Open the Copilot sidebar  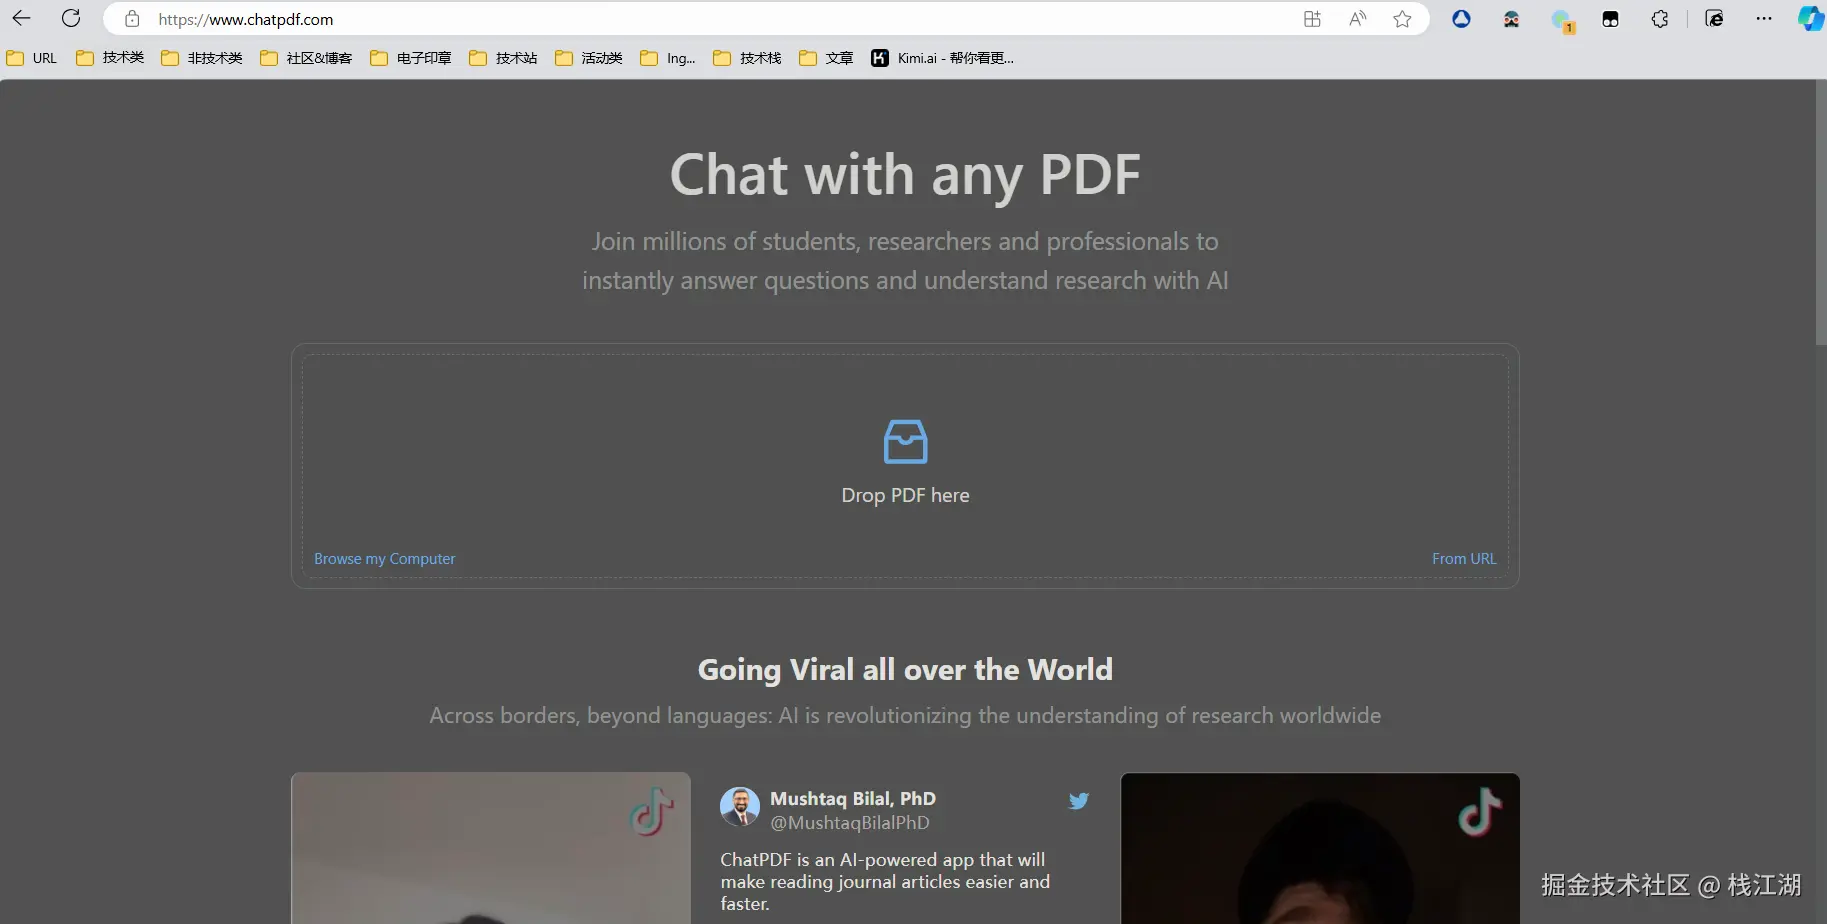coord(1810,19)
